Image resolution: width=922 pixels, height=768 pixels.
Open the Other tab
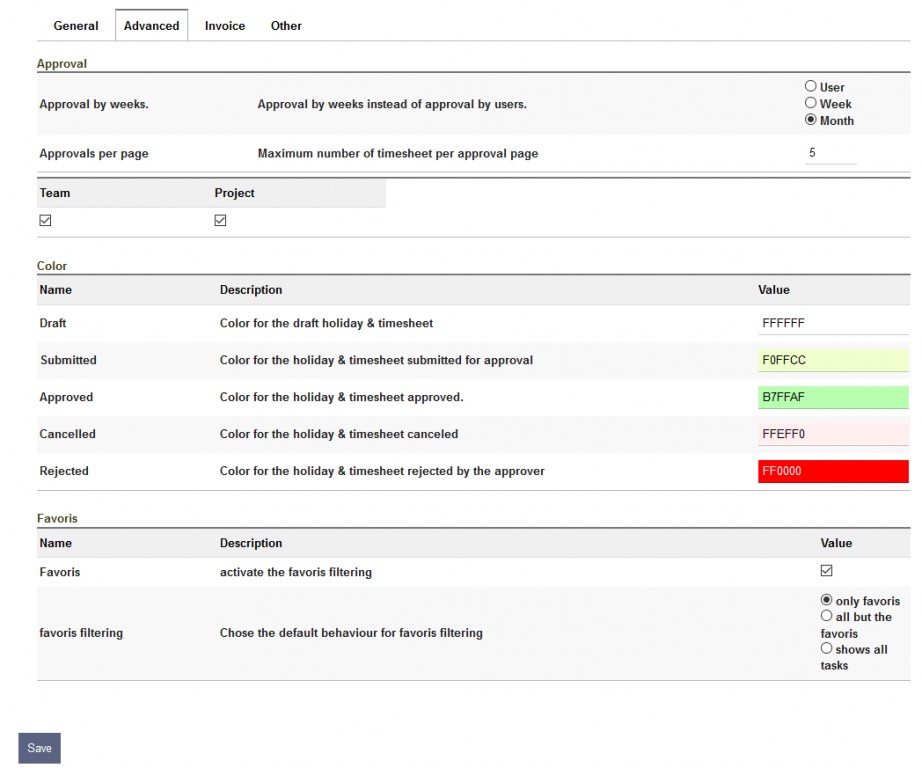click(286, 26)
